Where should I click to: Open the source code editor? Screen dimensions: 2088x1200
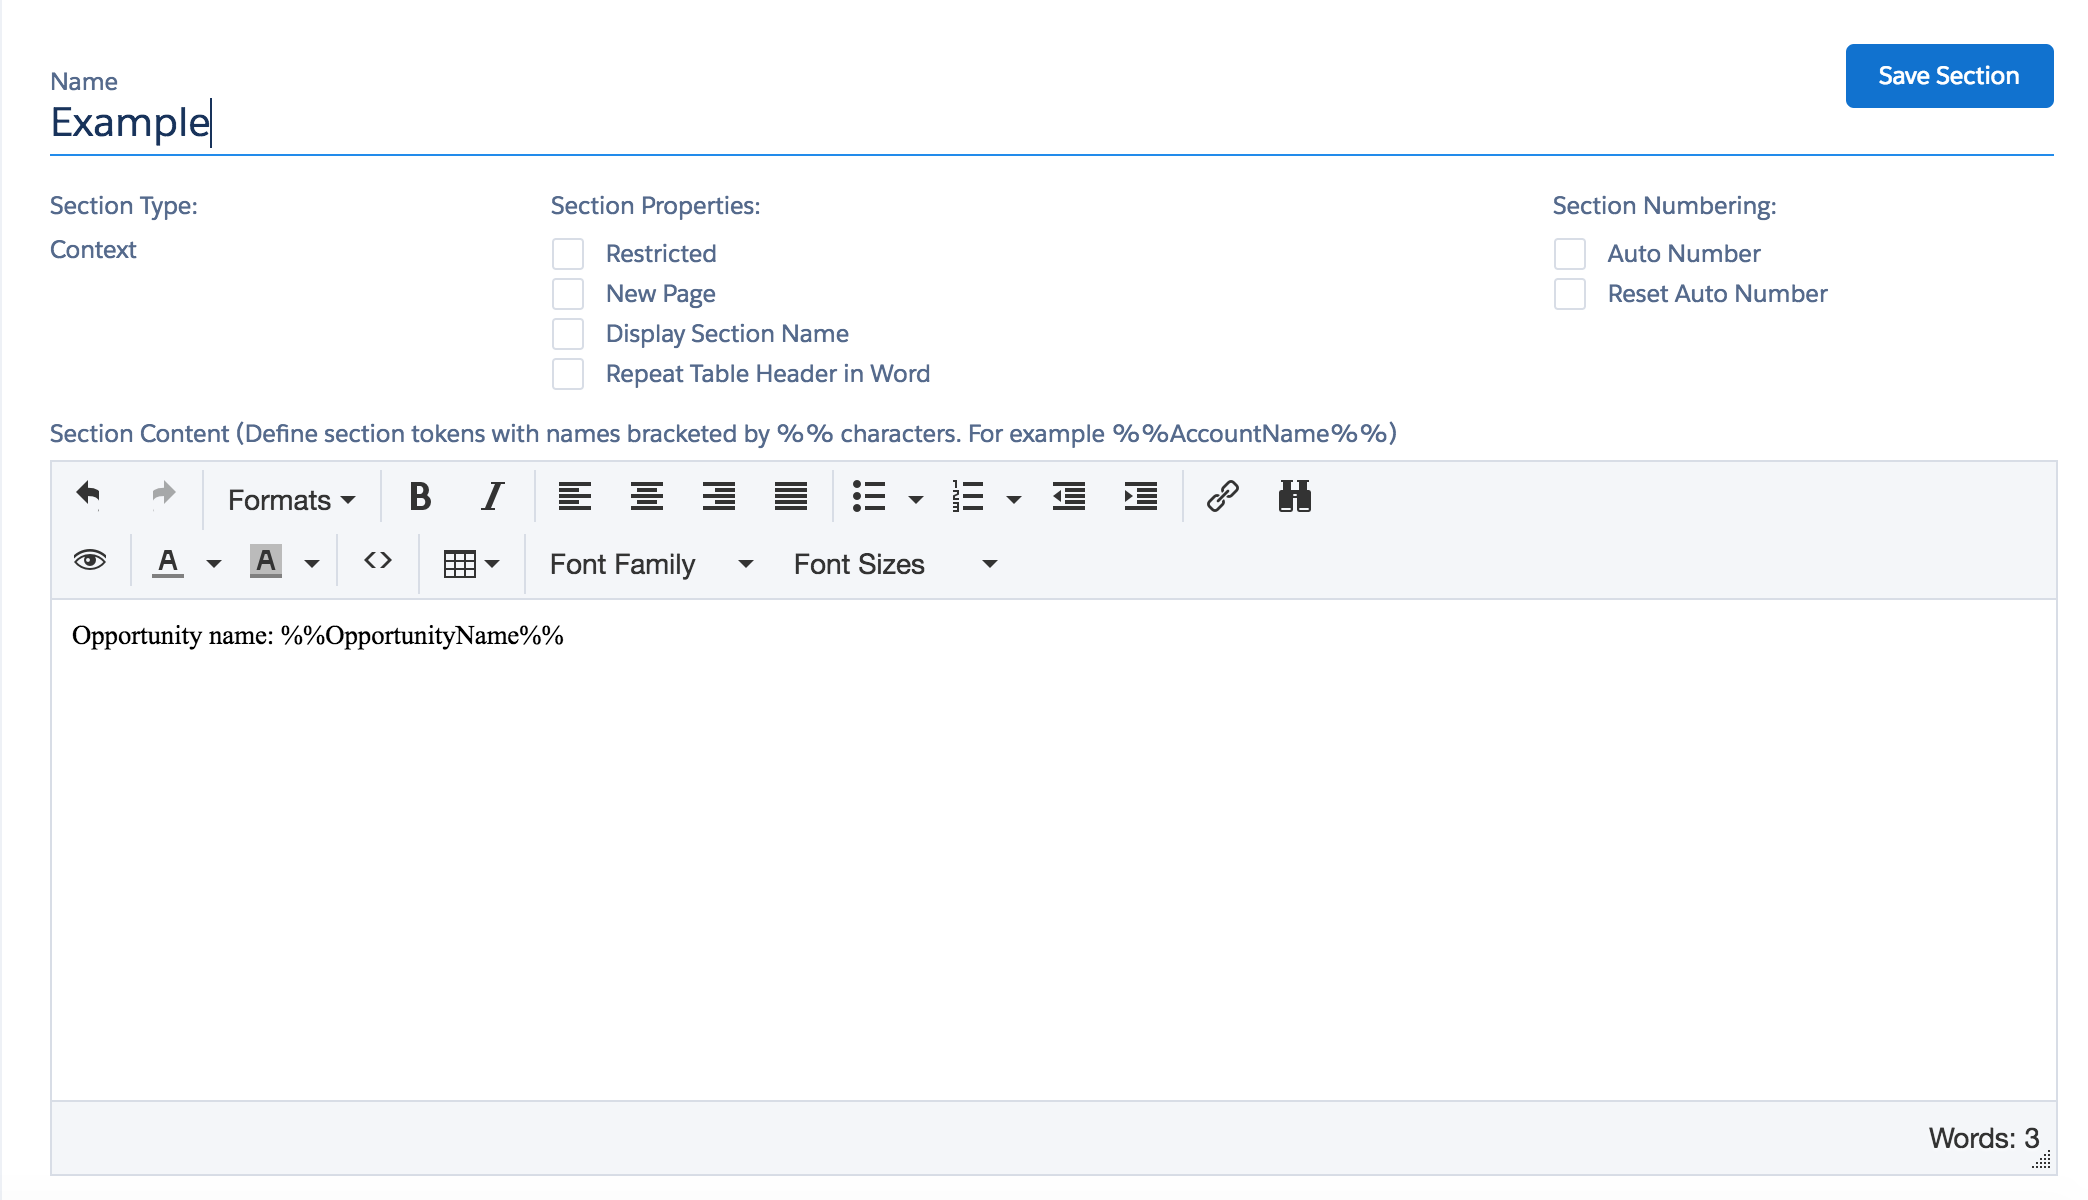[x=377, y=561]
